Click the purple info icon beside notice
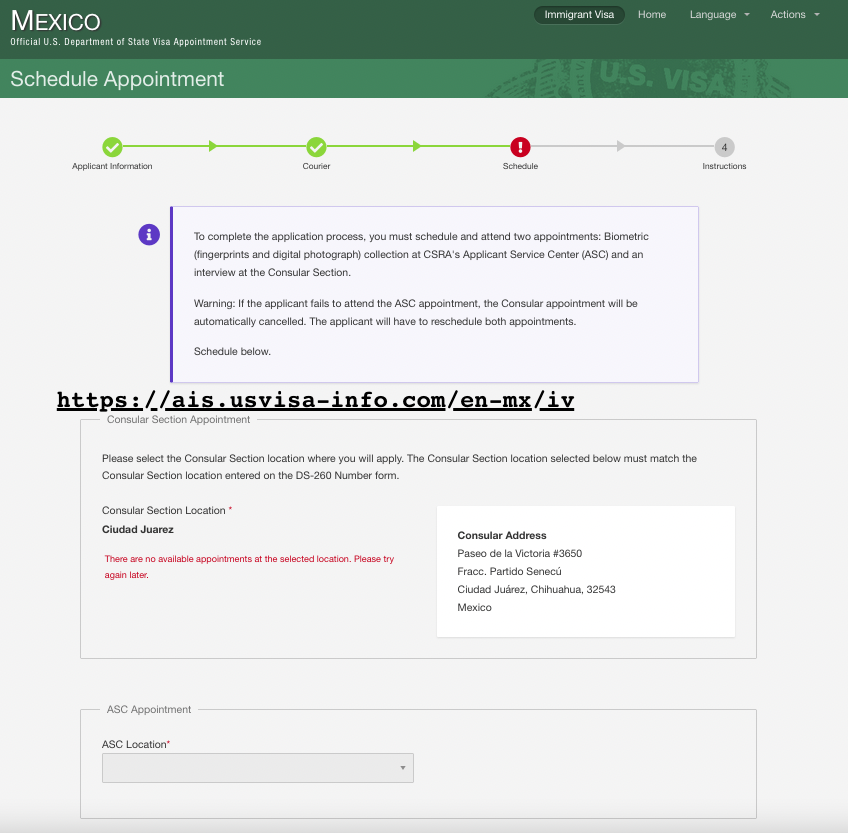The height and width of the screenshot is (833, 848). (149, 235)
